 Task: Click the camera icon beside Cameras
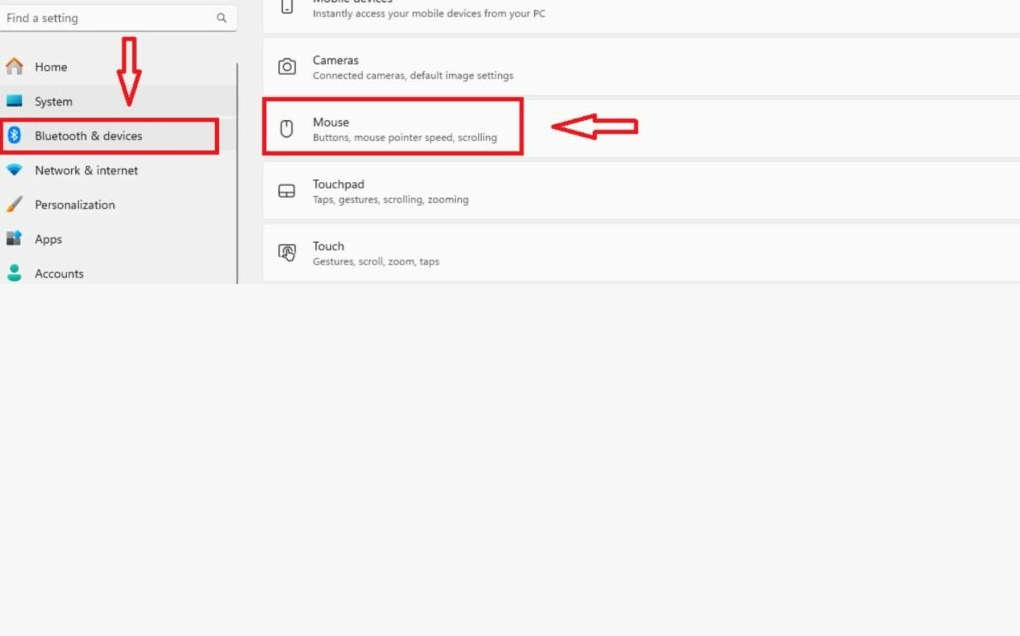click(x=287, y=67)
